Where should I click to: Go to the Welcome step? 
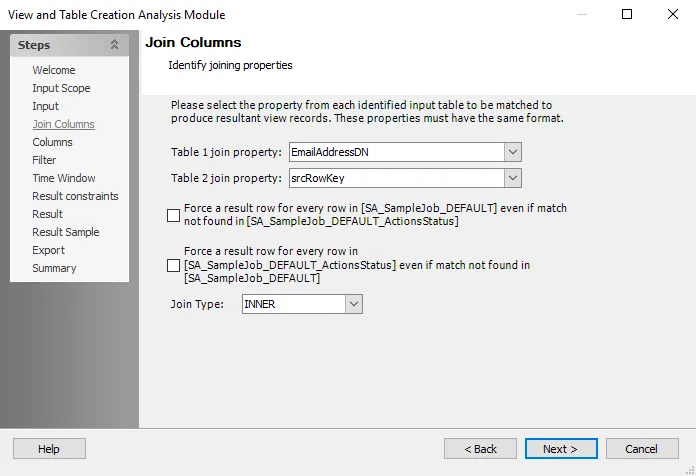pyautogui.click(x=54, y=70)
